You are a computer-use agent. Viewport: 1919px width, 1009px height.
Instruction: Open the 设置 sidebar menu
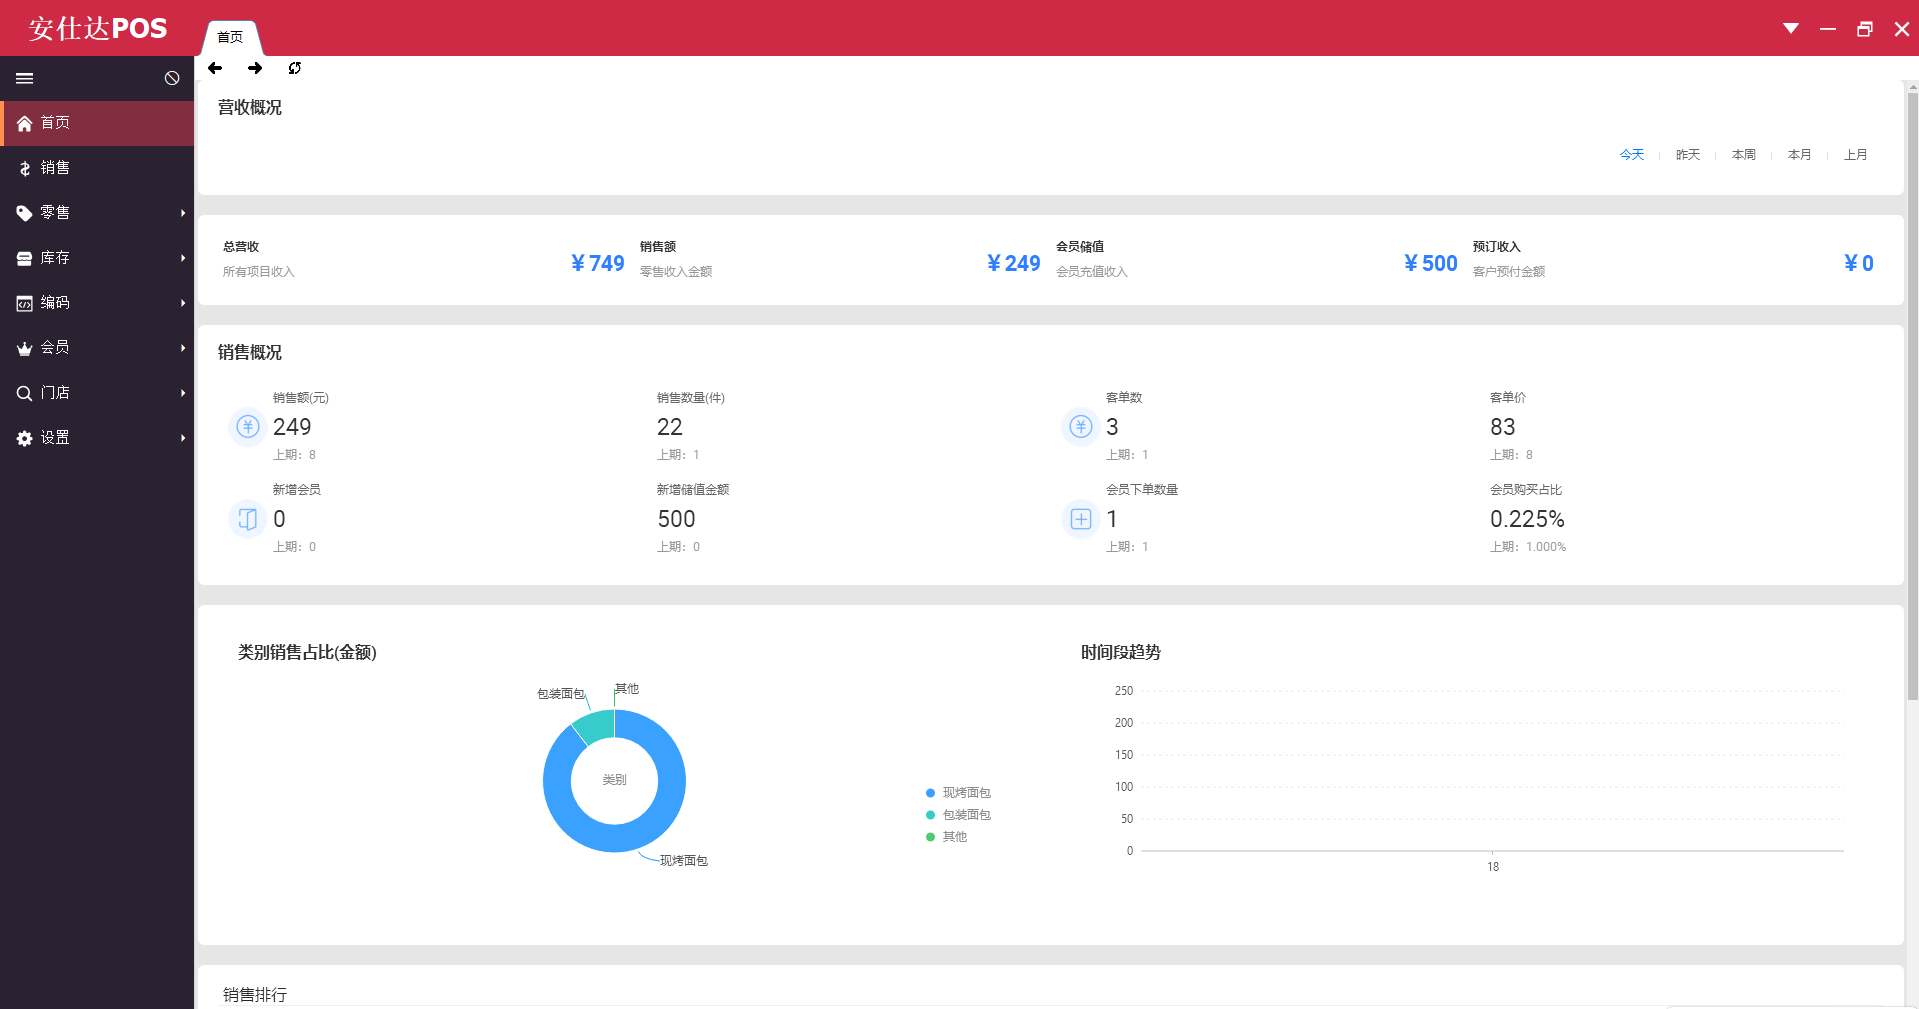pyautogui.click(x=97, y=438)
